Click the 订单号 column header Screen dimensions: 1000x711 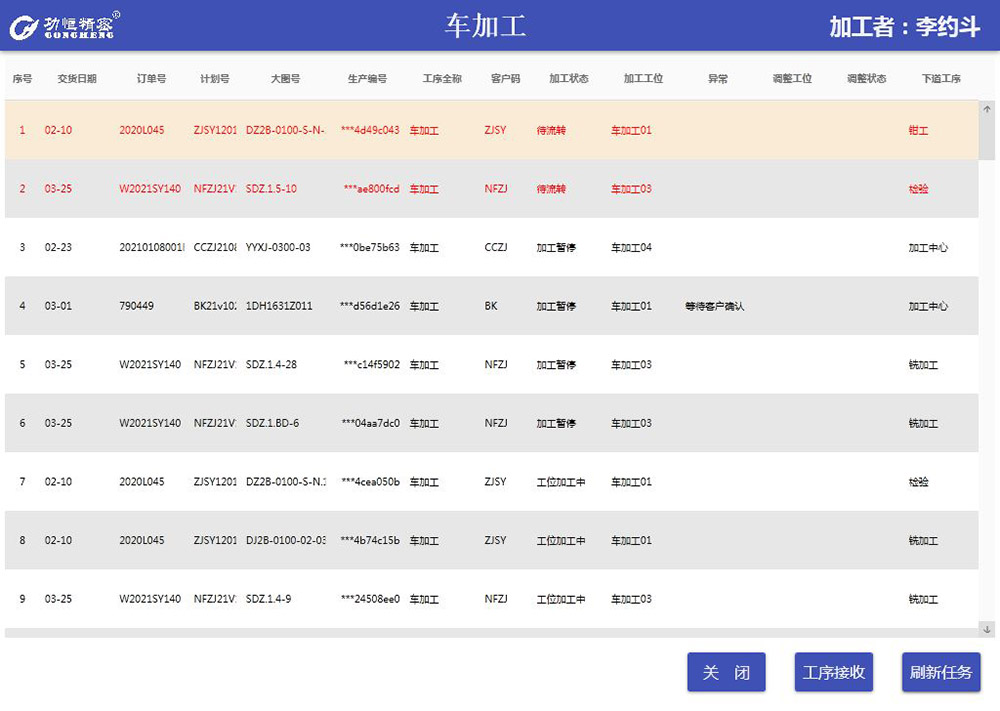pyautogui.click(x=151, y=78)
